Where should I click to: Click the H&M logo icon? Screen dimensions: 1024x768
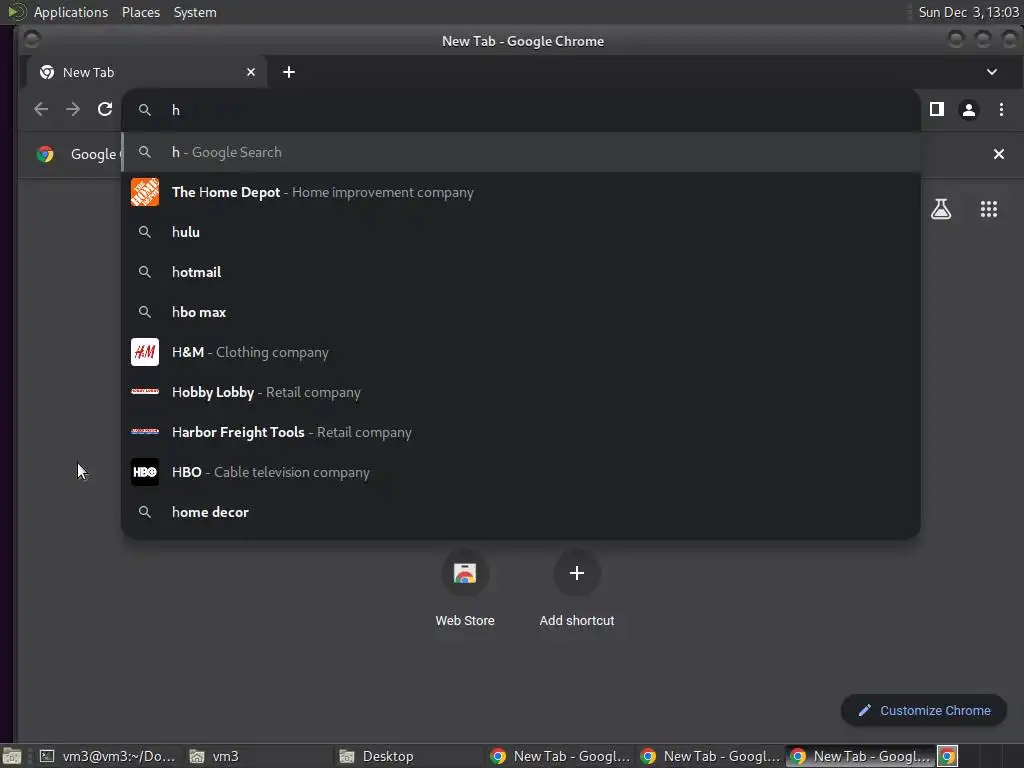click(145, 352)
